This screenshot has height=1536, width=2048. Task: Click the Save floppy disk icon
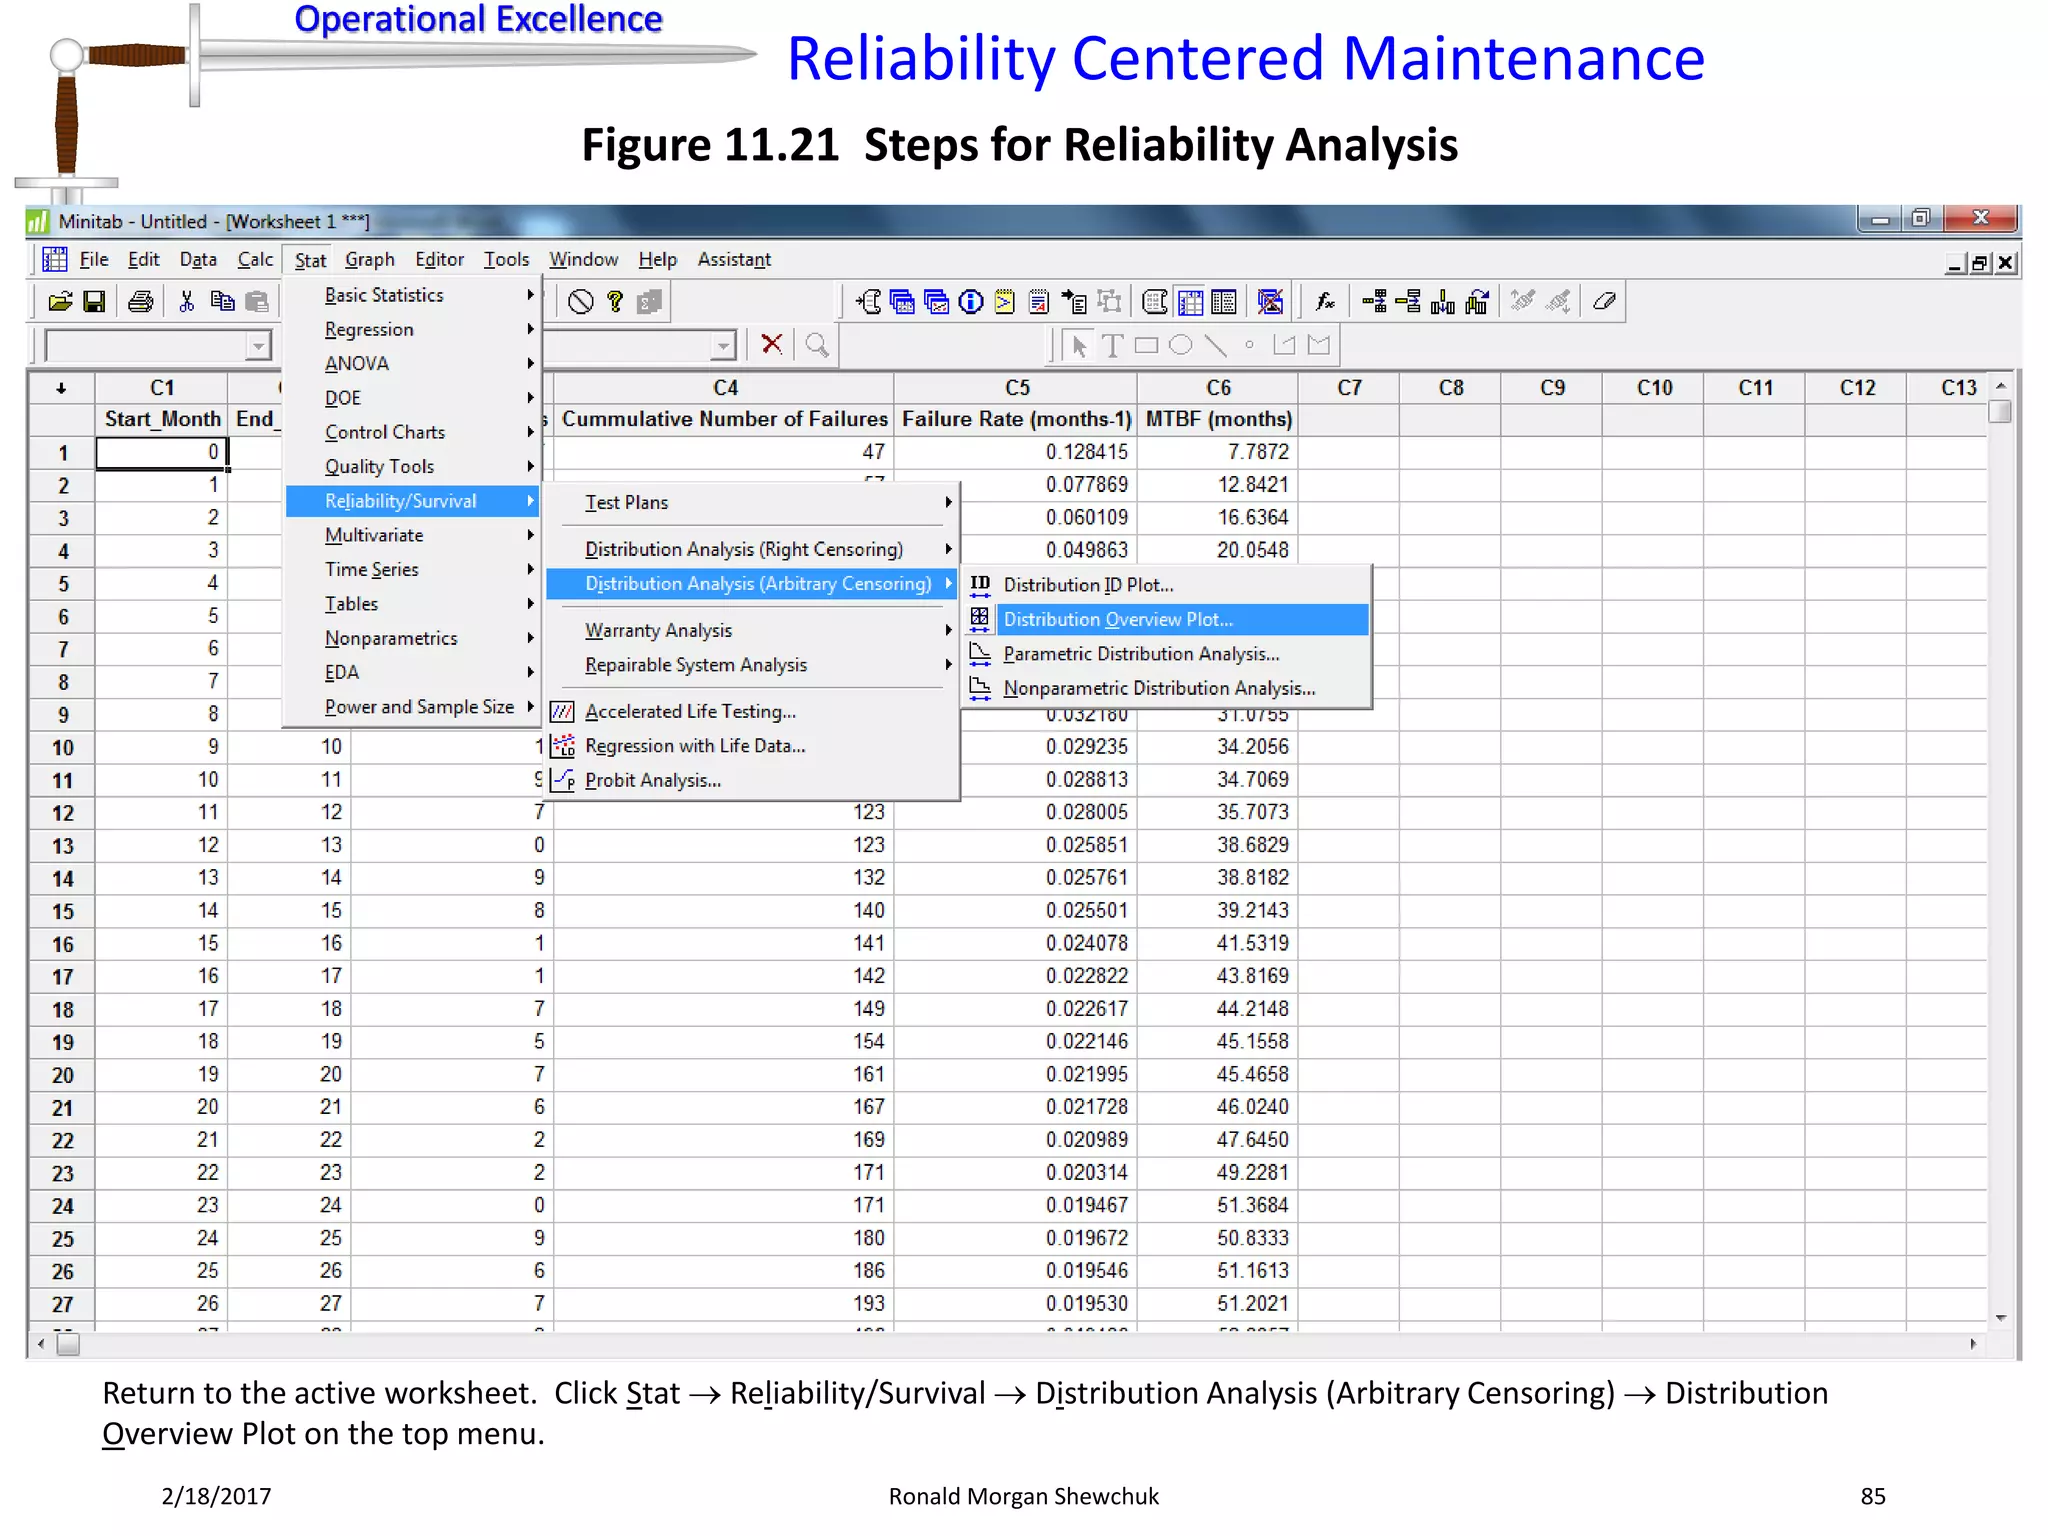click(94, 302)
